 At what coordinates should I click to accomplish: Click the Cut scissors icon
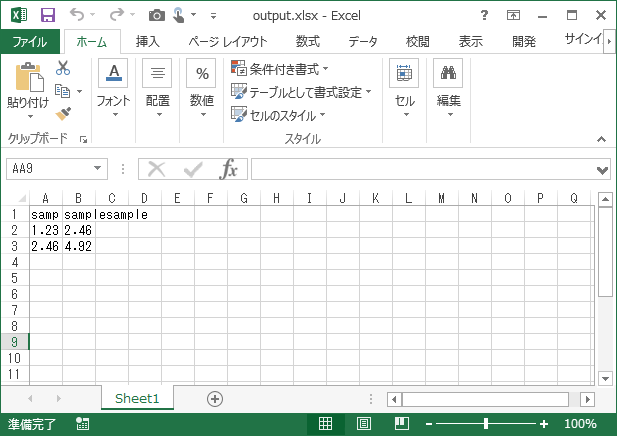63,68
